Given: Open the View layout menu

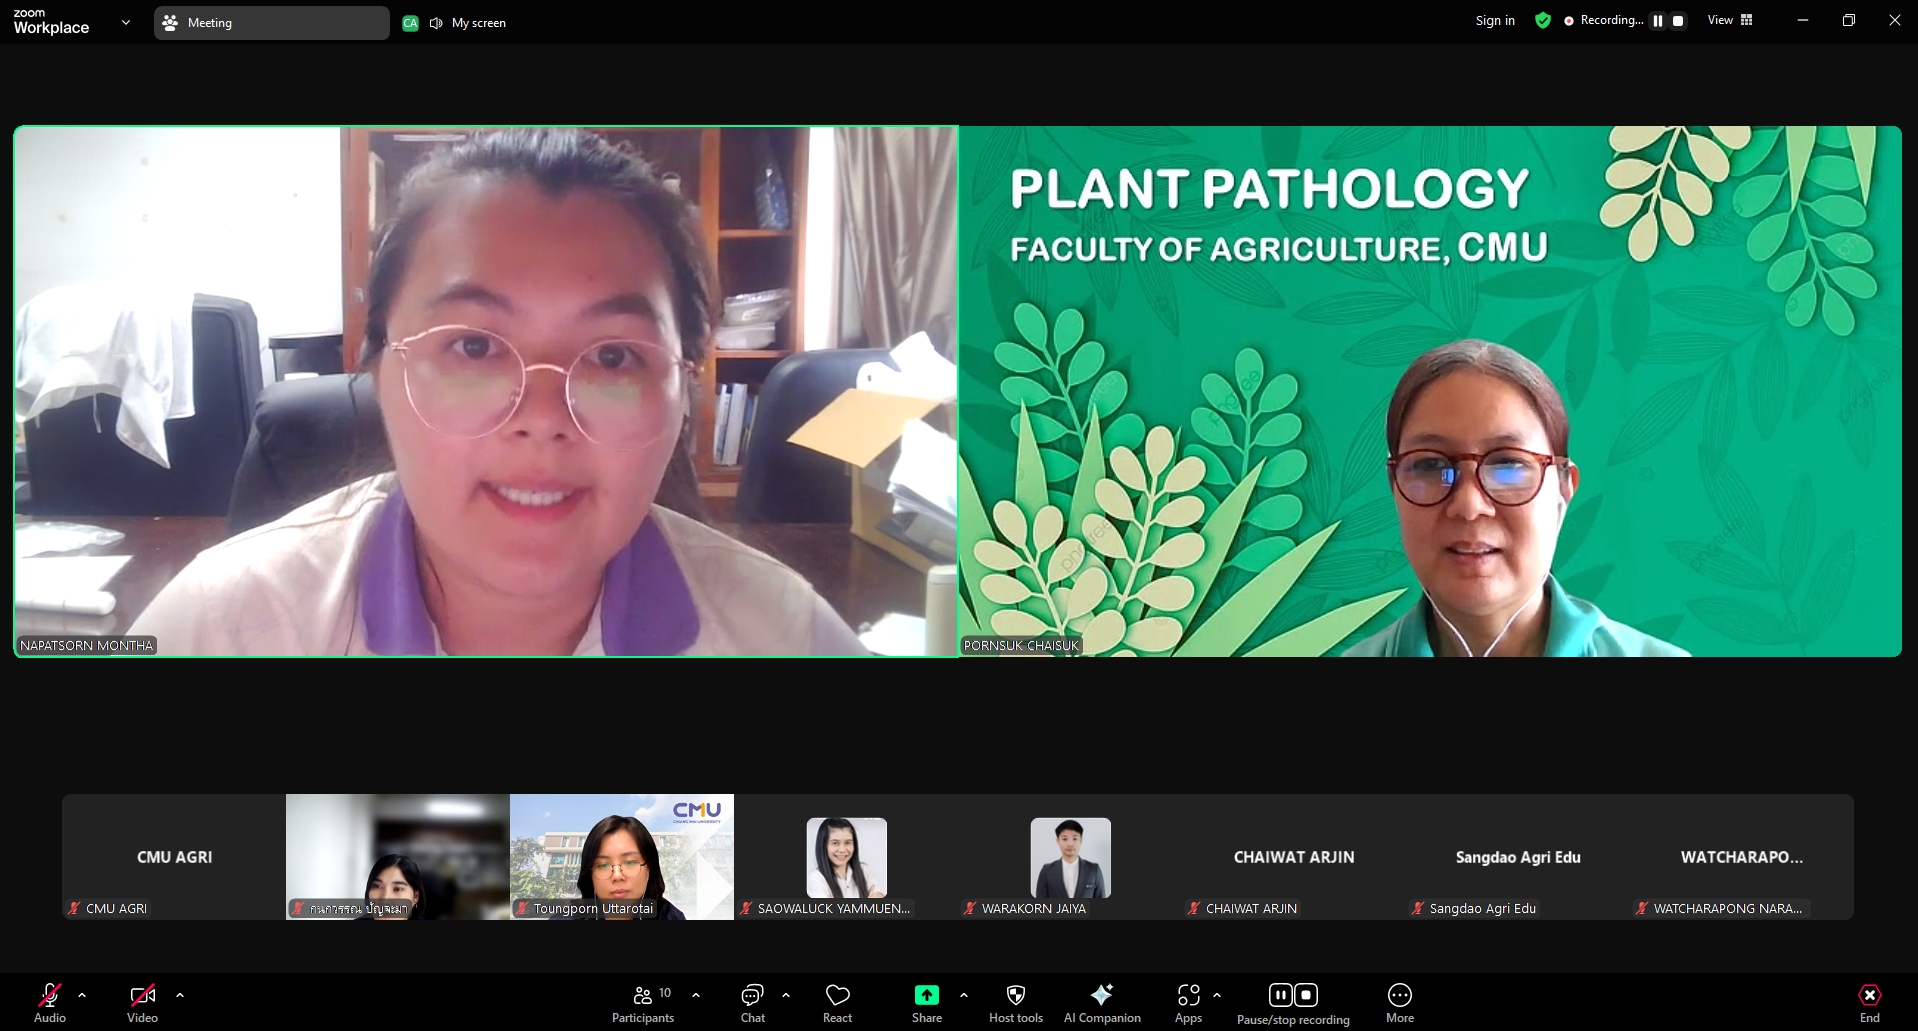Looking at the screenshot, I should pyautogui.click(x=1730, y=20).
